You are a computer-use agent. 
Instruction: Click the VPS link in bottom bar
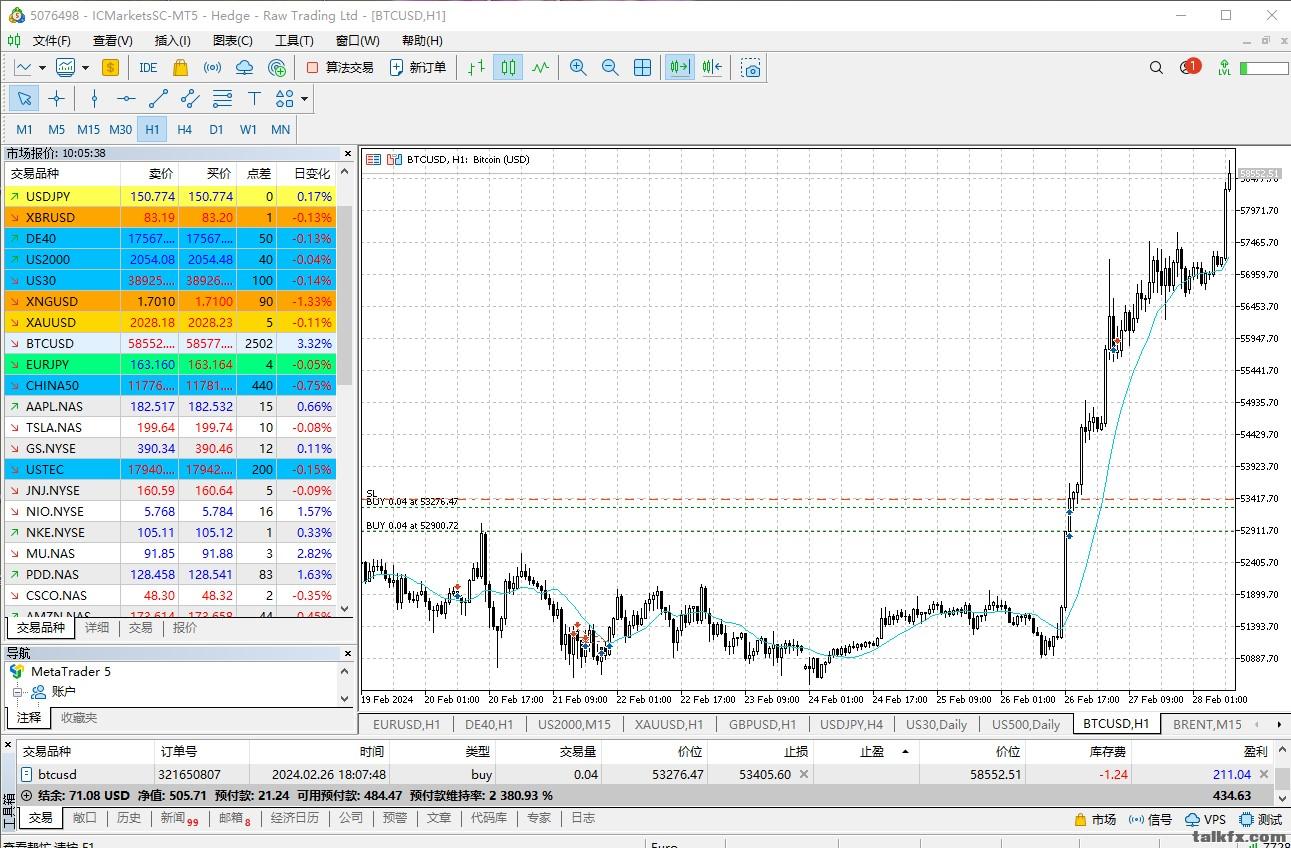[x=1205, y=819]
